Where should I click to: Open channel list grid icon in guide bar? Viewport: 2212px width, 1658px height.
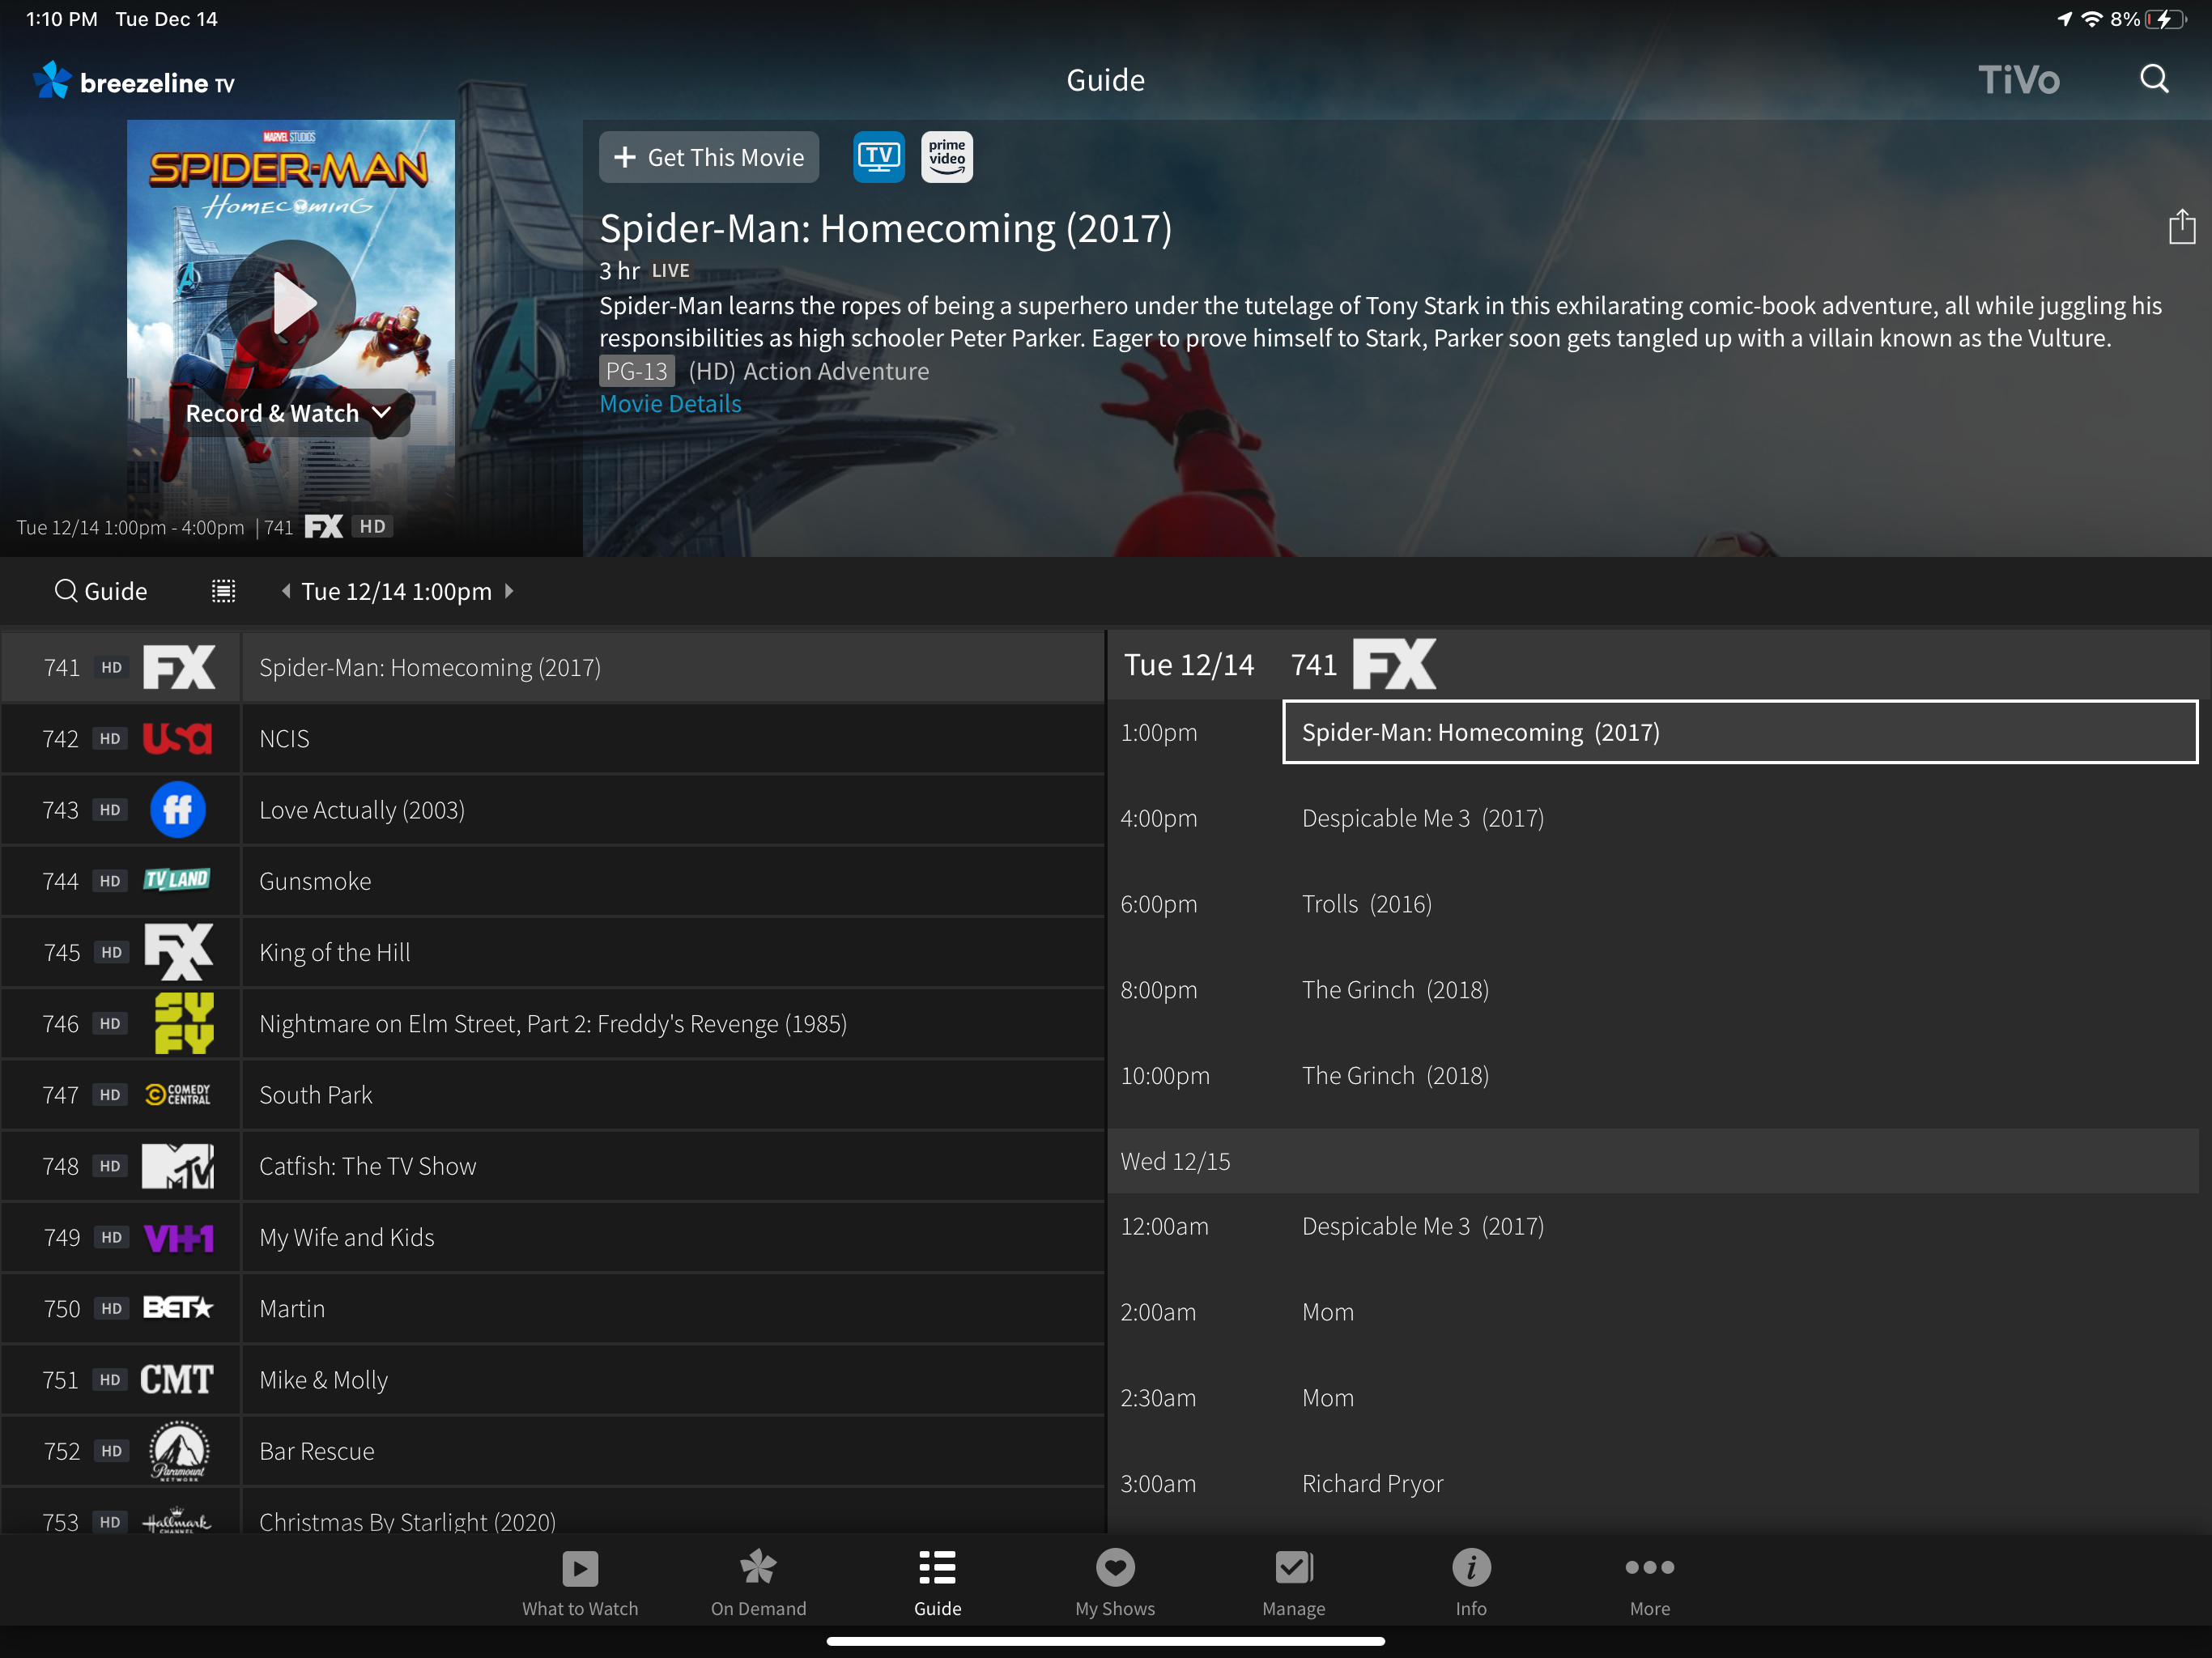(x=223, y=591)
